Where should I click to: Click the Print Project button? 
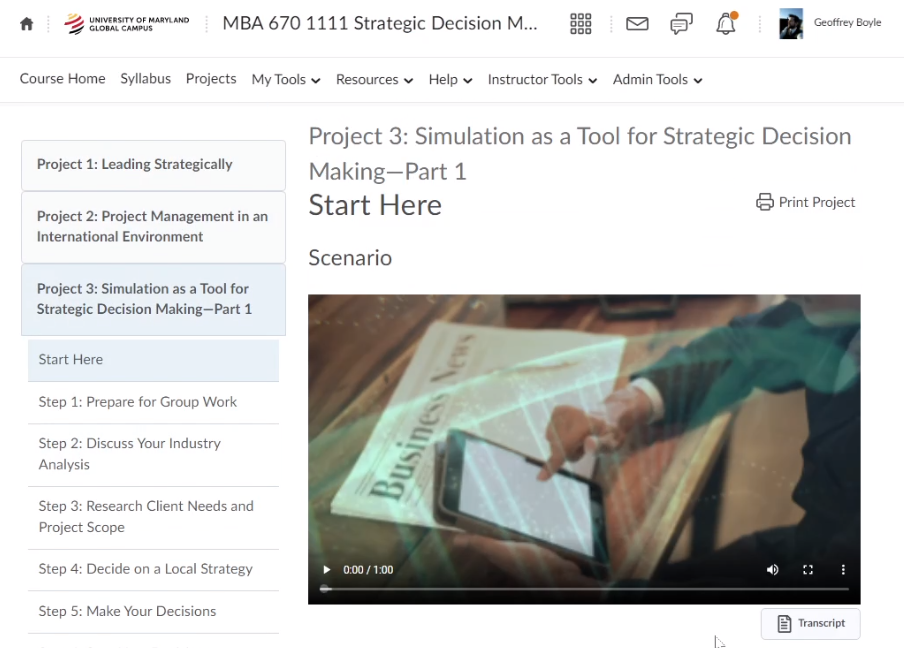coord(806,202)
